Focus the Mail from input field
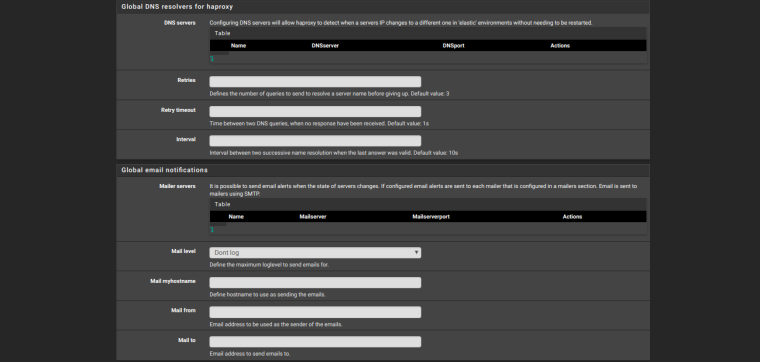This screenshot has width=760, height=362. pyautogui.click(x=315, y=312)
